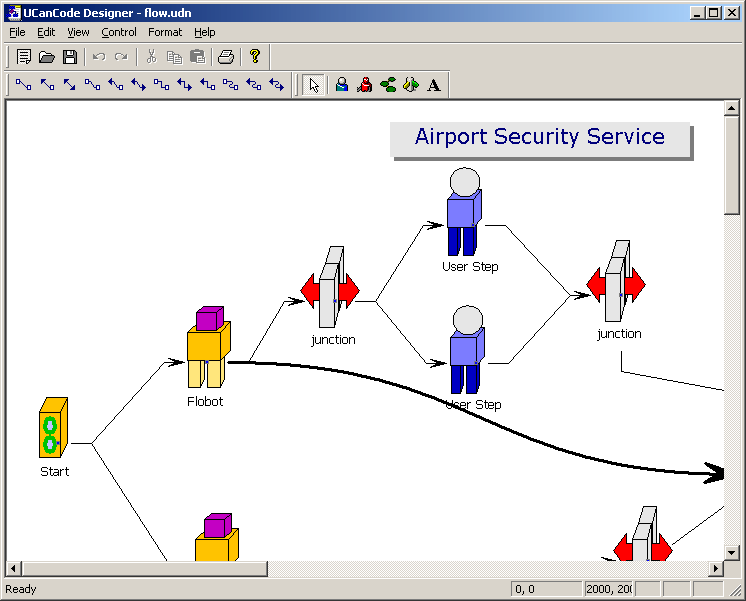Select the Flobot figure labeled Flobot
This screenshot has height=601, width=746.
tap(208, 347)
